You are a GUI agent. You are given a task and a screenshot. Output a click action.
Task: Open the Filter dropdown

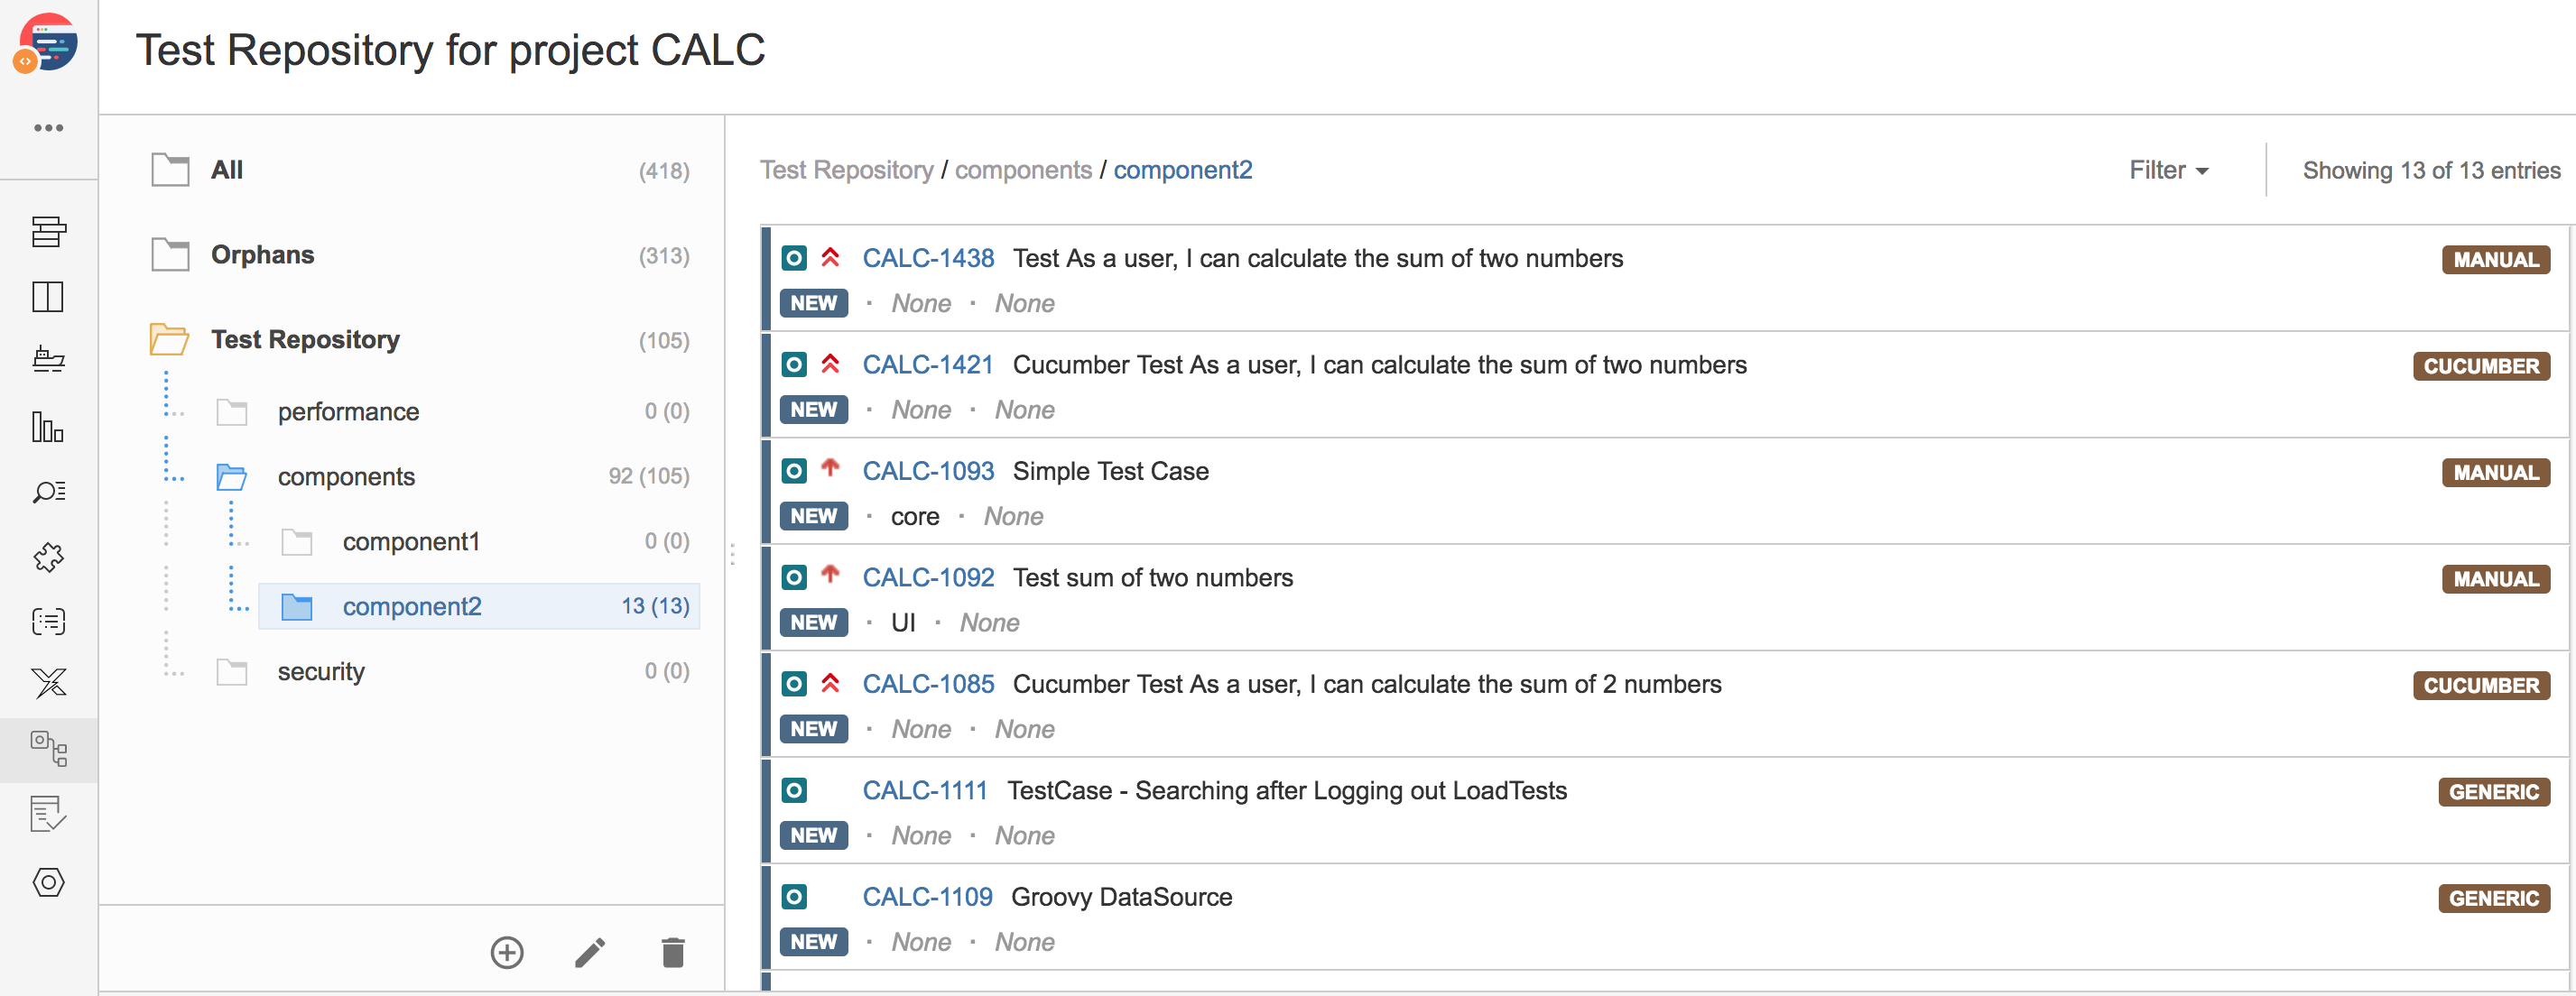tap(2168, 170)
